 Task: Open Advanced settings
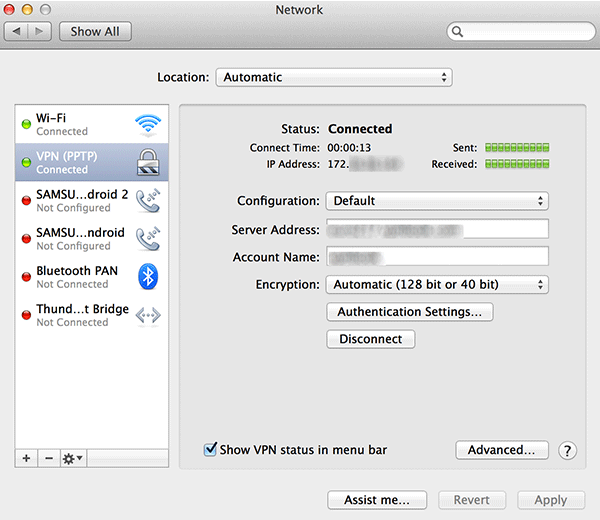pyautogui.click(x=502, y=450)
